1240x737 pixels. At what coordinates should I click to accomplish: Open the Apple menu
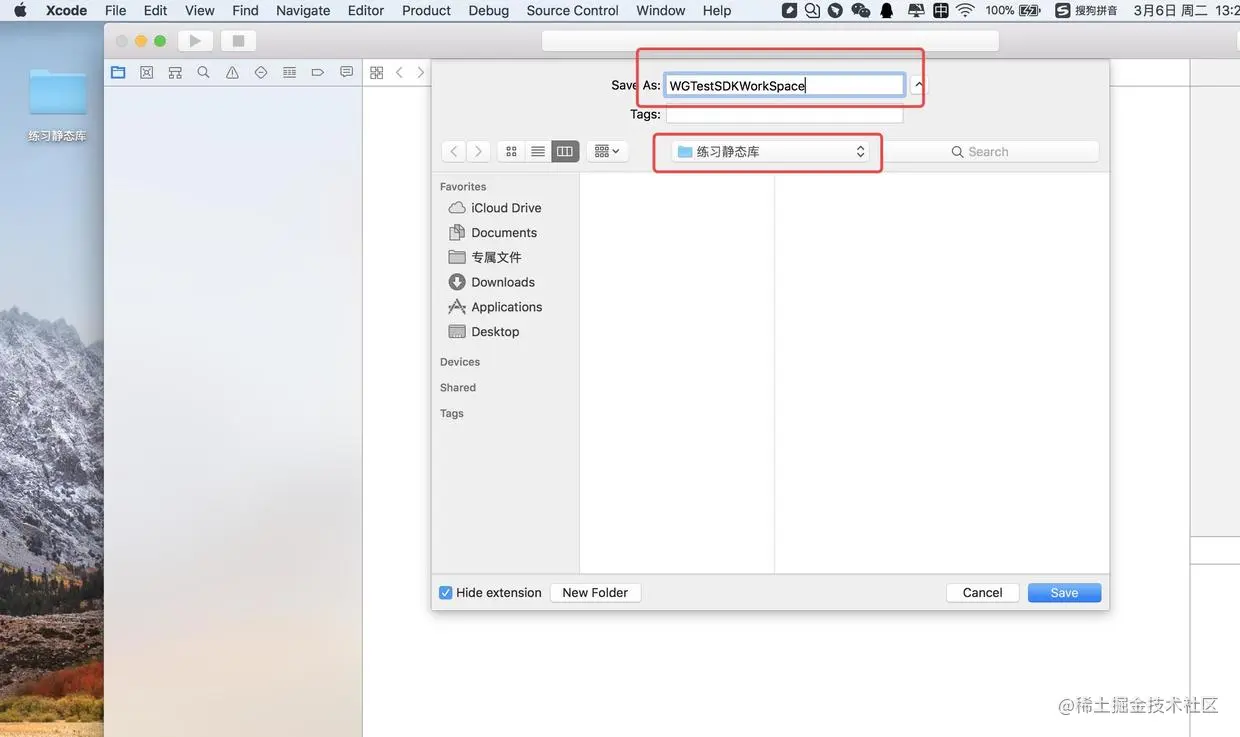[20, 10]
